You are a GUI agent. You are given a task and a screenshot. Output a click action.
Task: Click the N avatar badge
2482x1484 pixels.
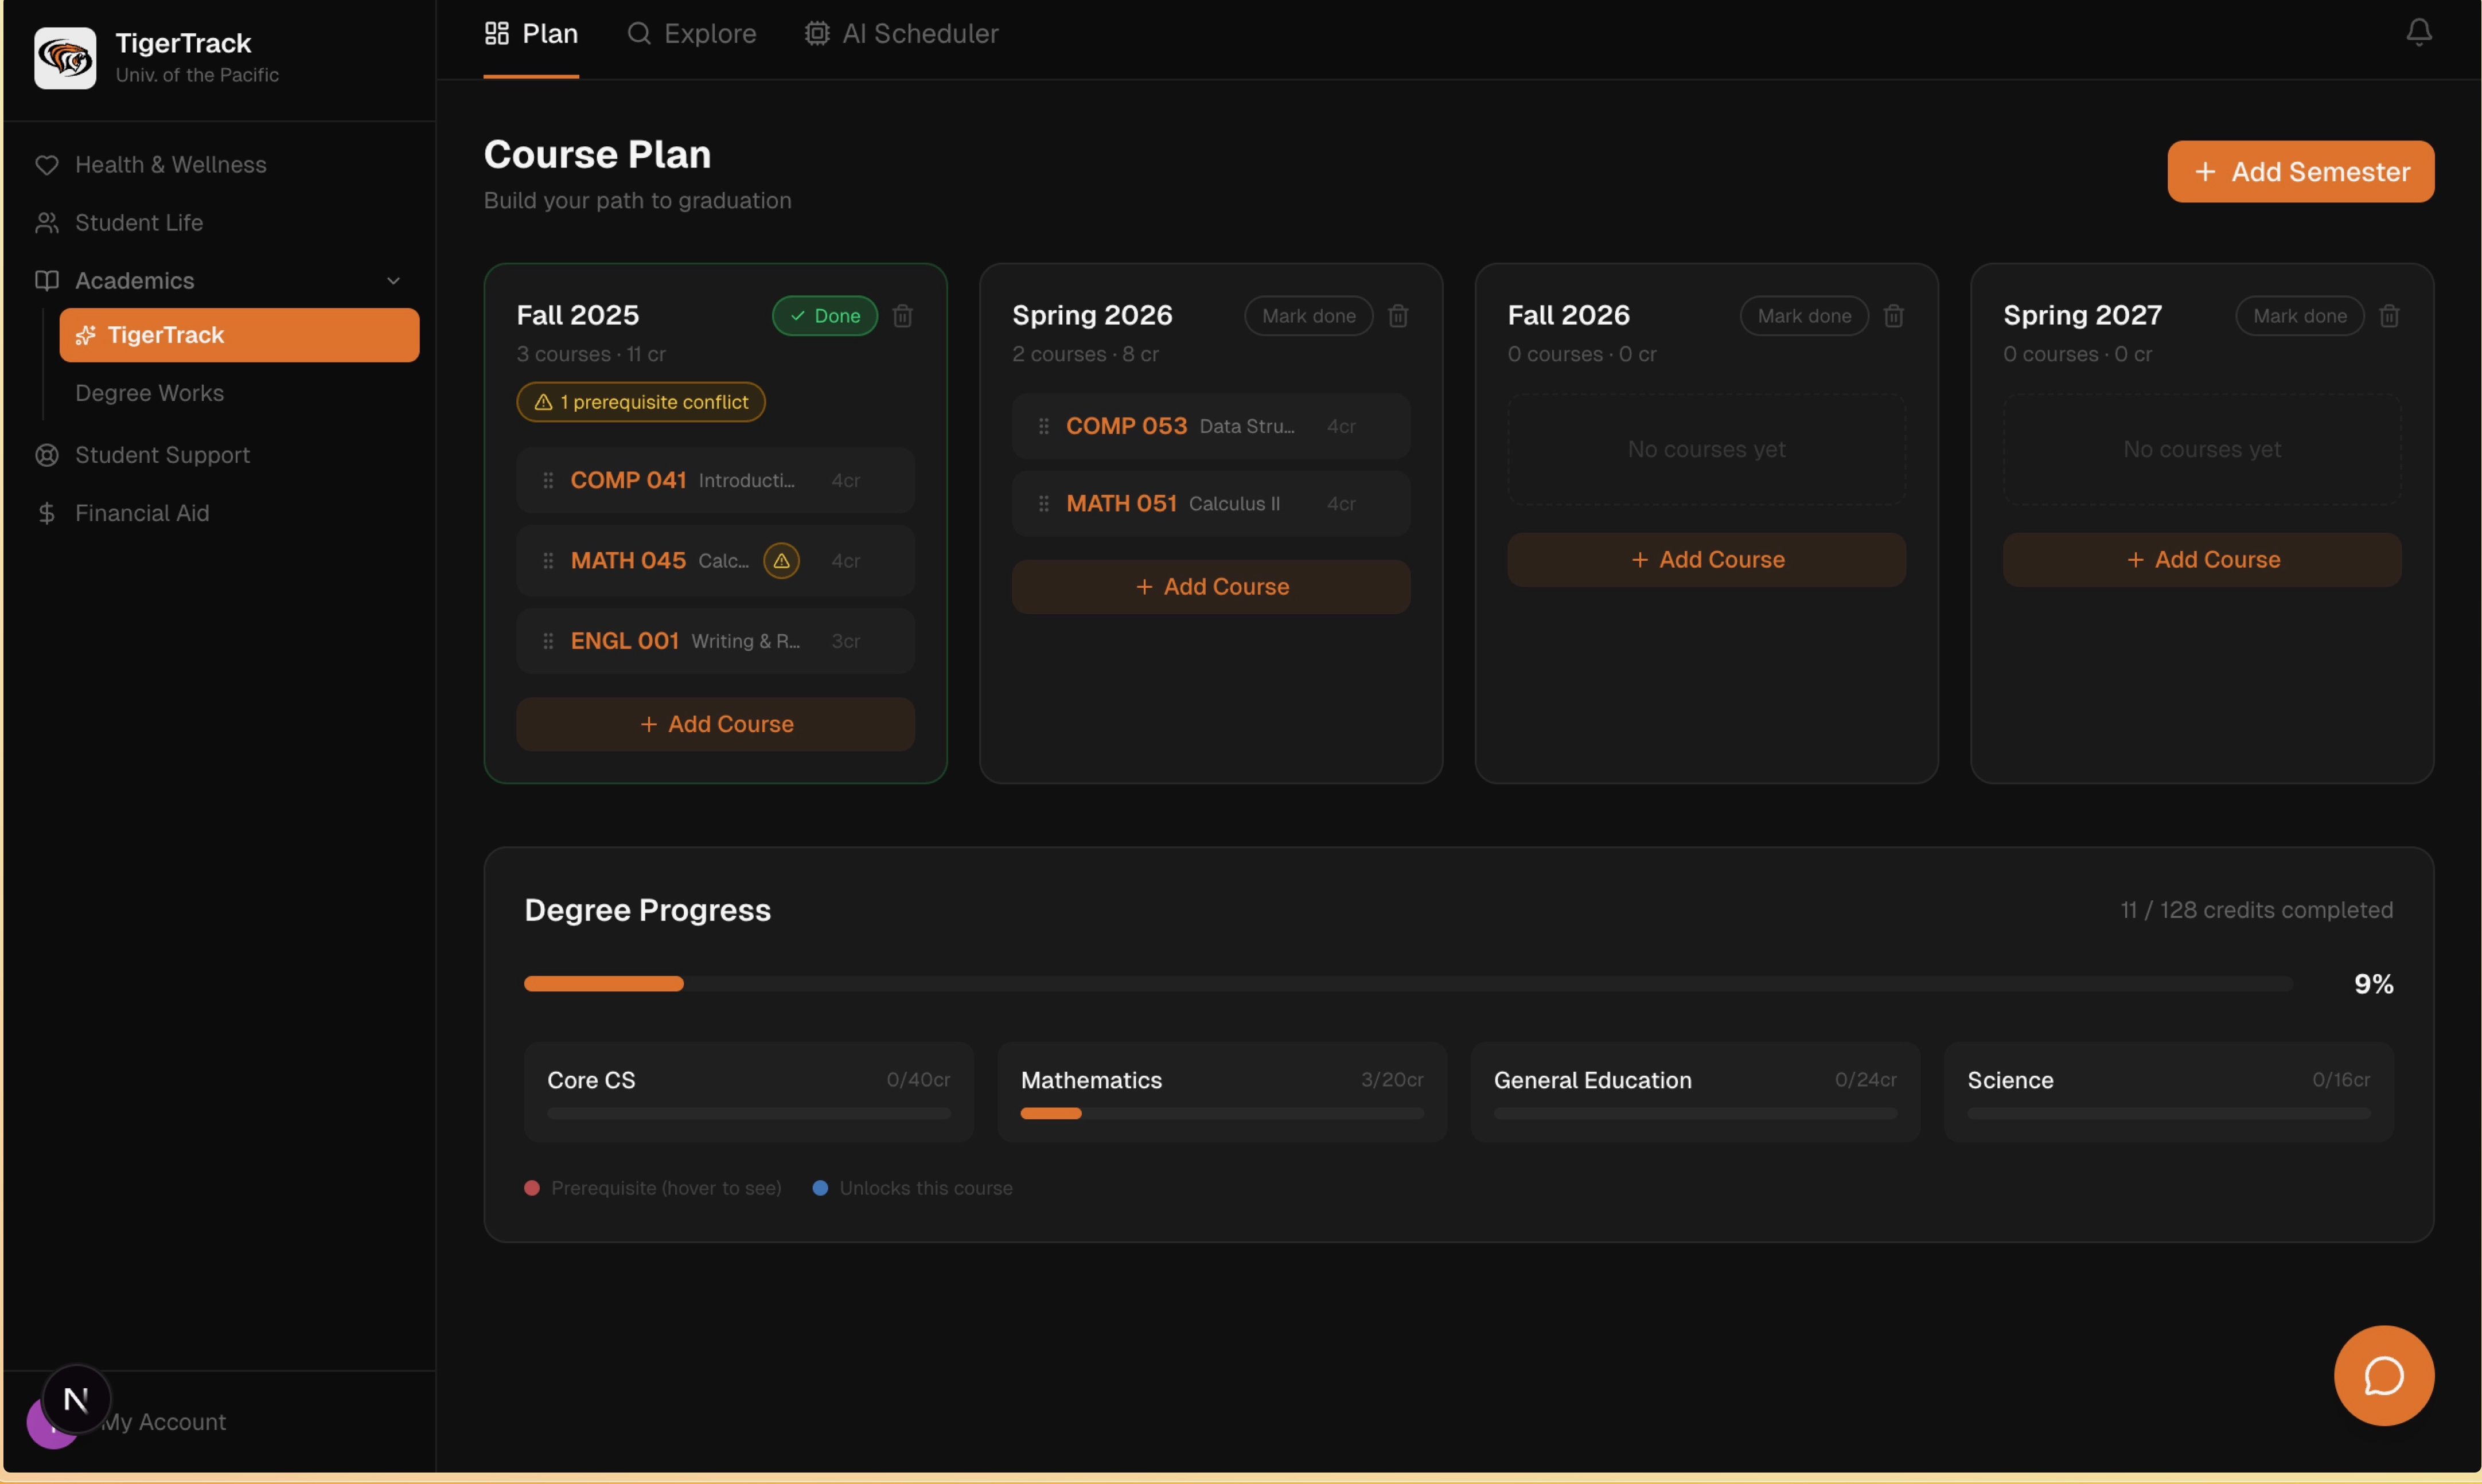point(76,1398)
